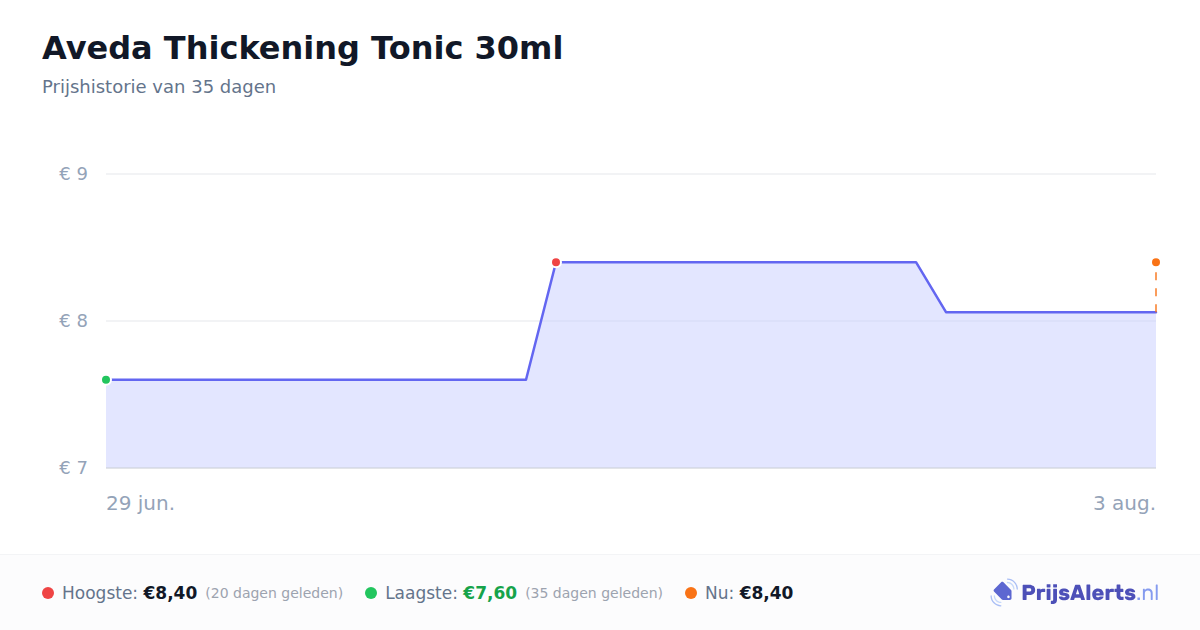Click the € 9 axis label

pos(73,174)
